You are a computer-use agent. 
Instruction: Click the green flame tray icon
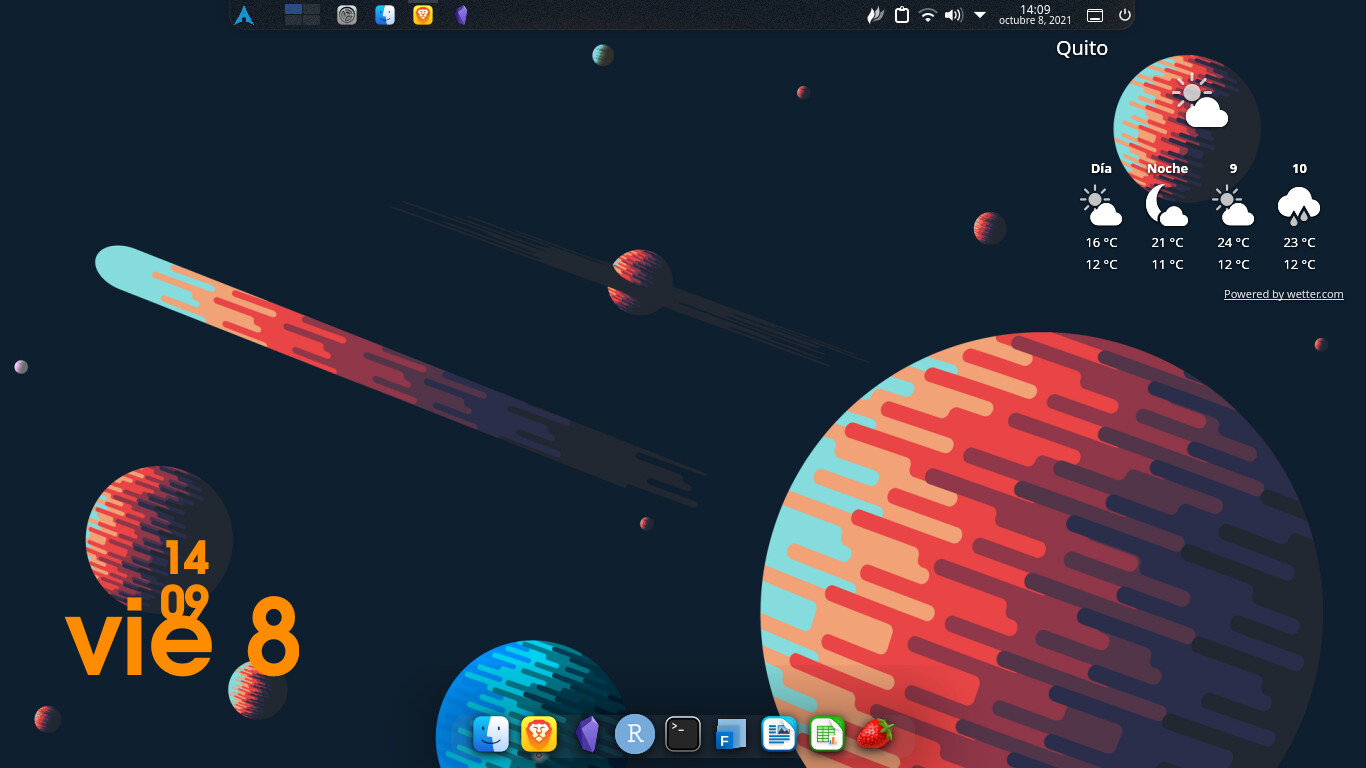pos(875,15)
